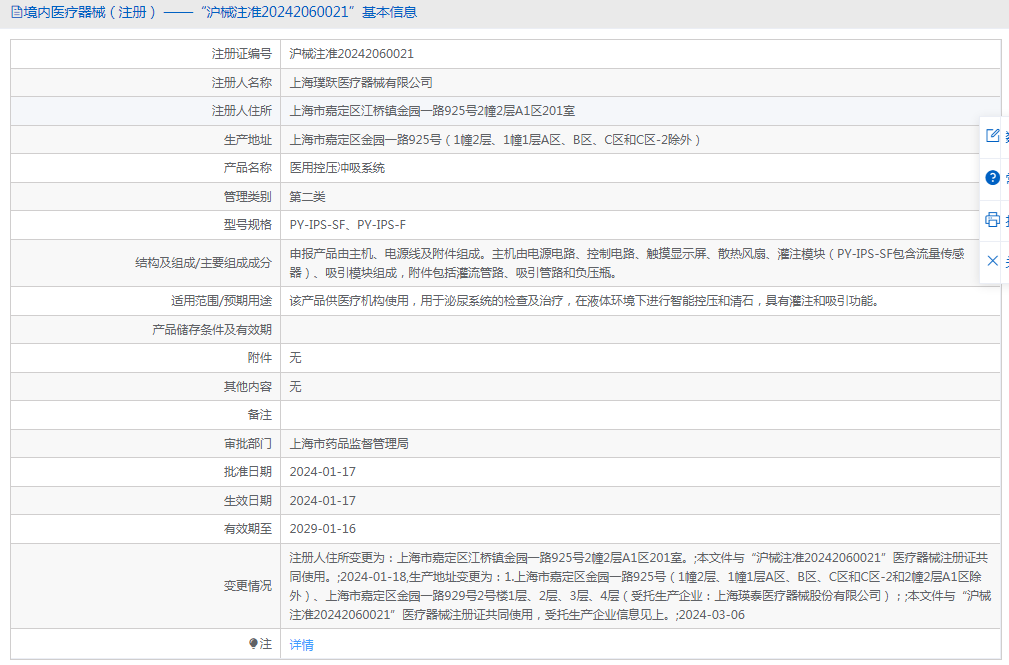Viewport: 1009px width, 665px height.
Task: Select the 型号规格 label
Action: coord(248,225)
